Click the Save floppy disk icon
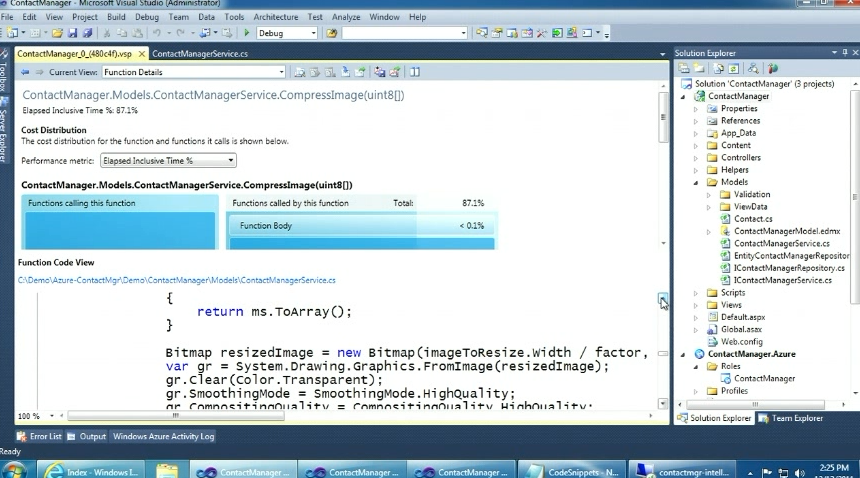The image size is (860, 478). point(72,33)
